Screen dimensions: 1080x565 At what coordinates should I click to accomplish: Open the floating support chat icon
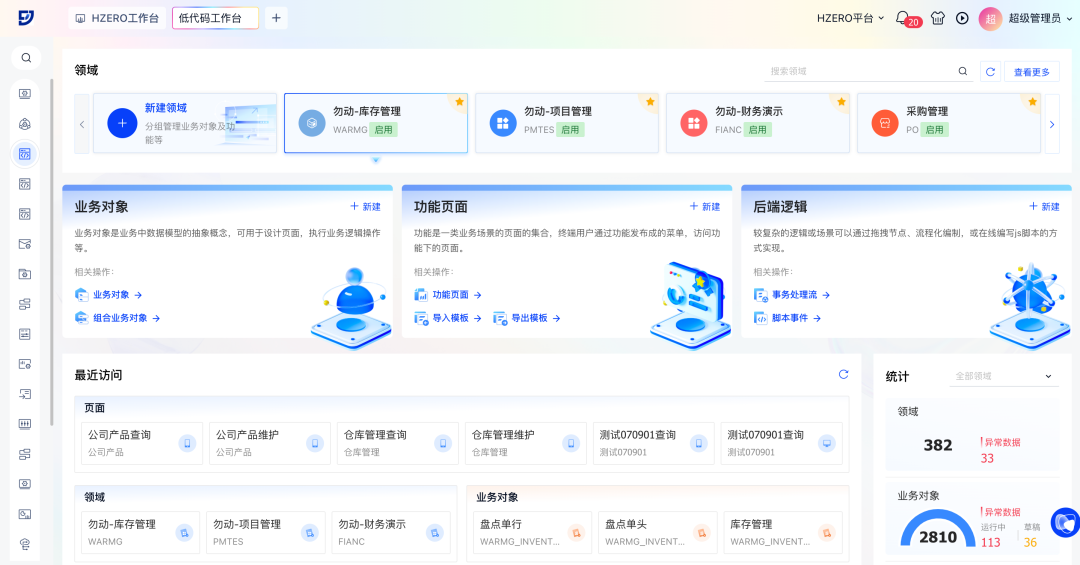(1064, 522)
